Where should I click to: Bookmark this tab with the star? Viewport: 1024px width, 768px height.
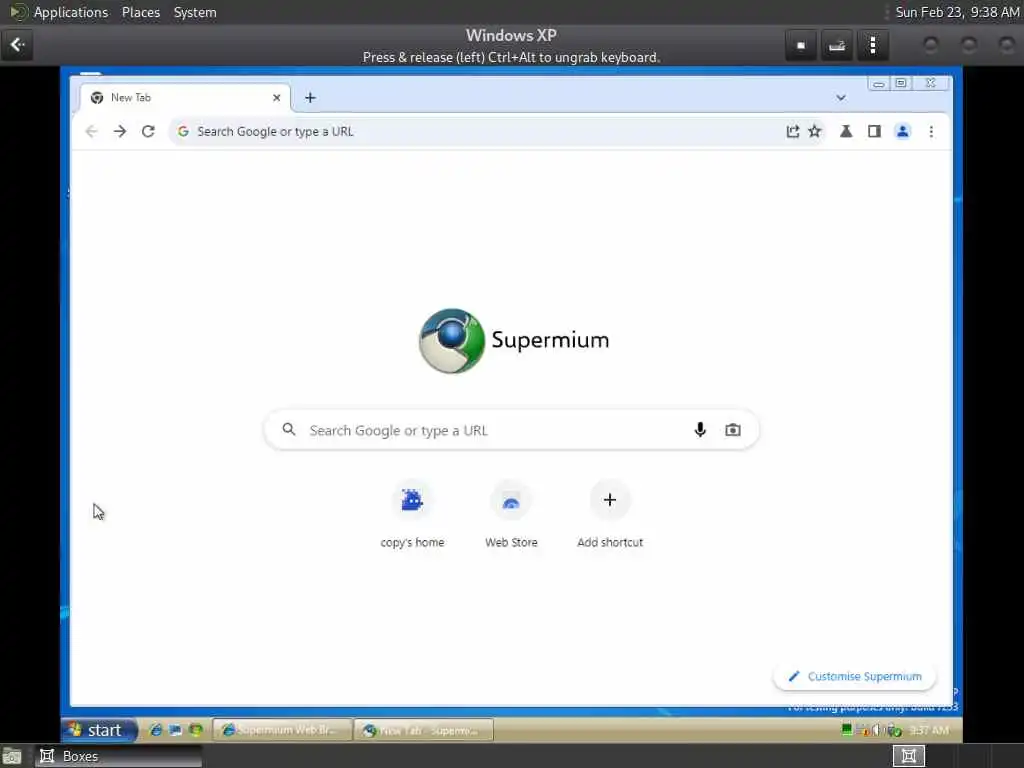(814, 131)
